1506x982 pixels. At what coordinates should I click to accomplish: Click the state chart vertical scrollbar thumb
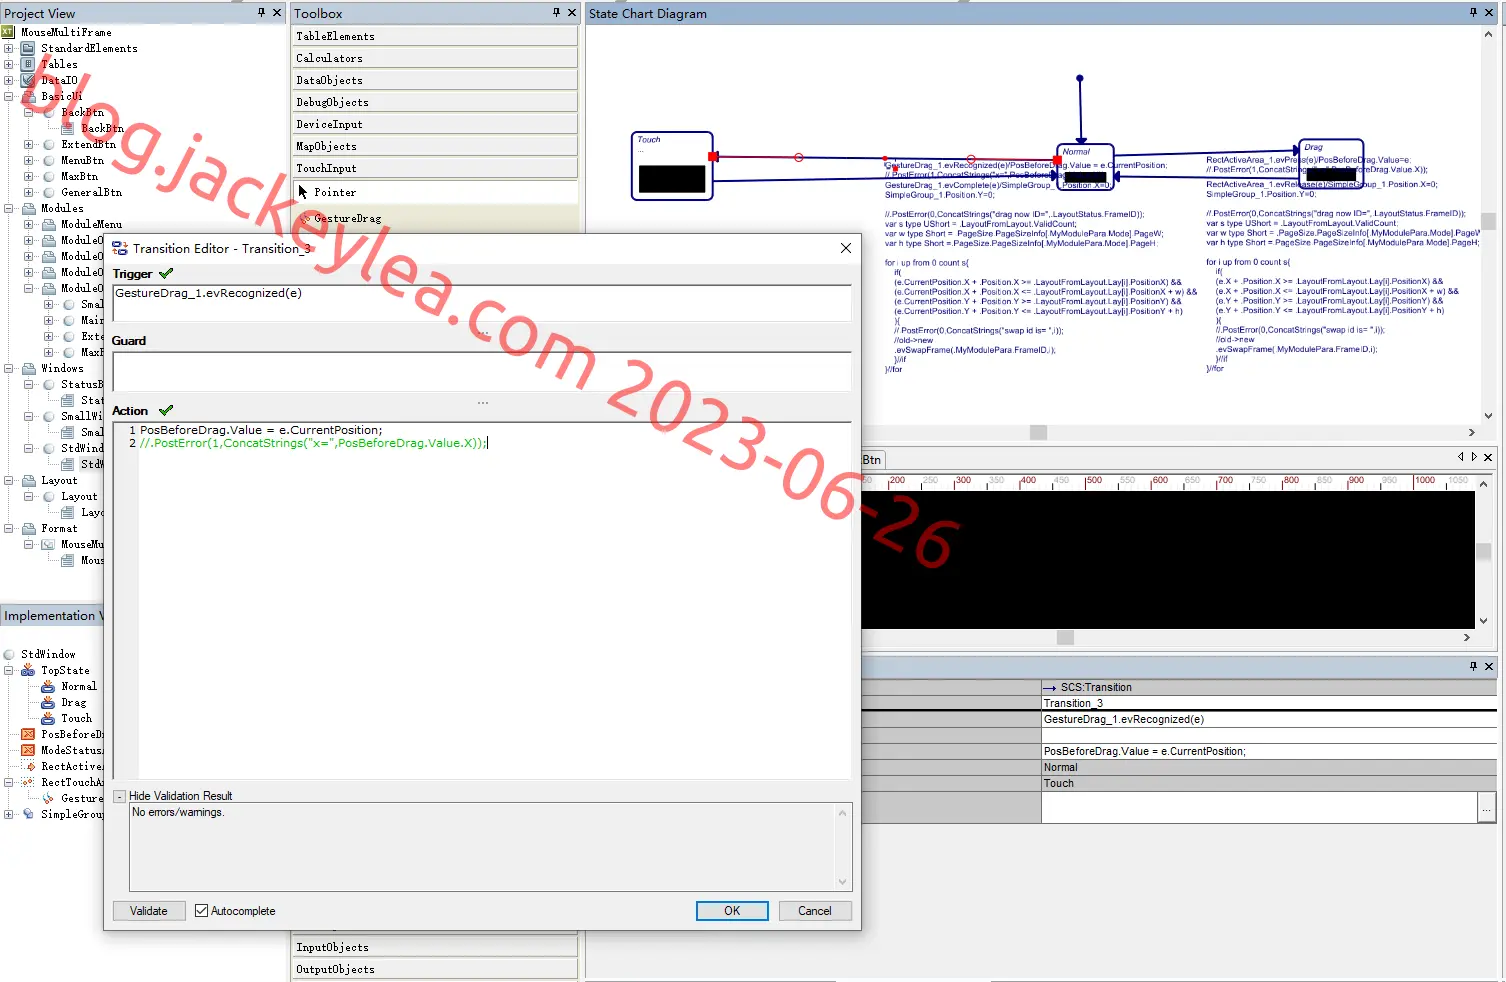[x=1488, y=221]
